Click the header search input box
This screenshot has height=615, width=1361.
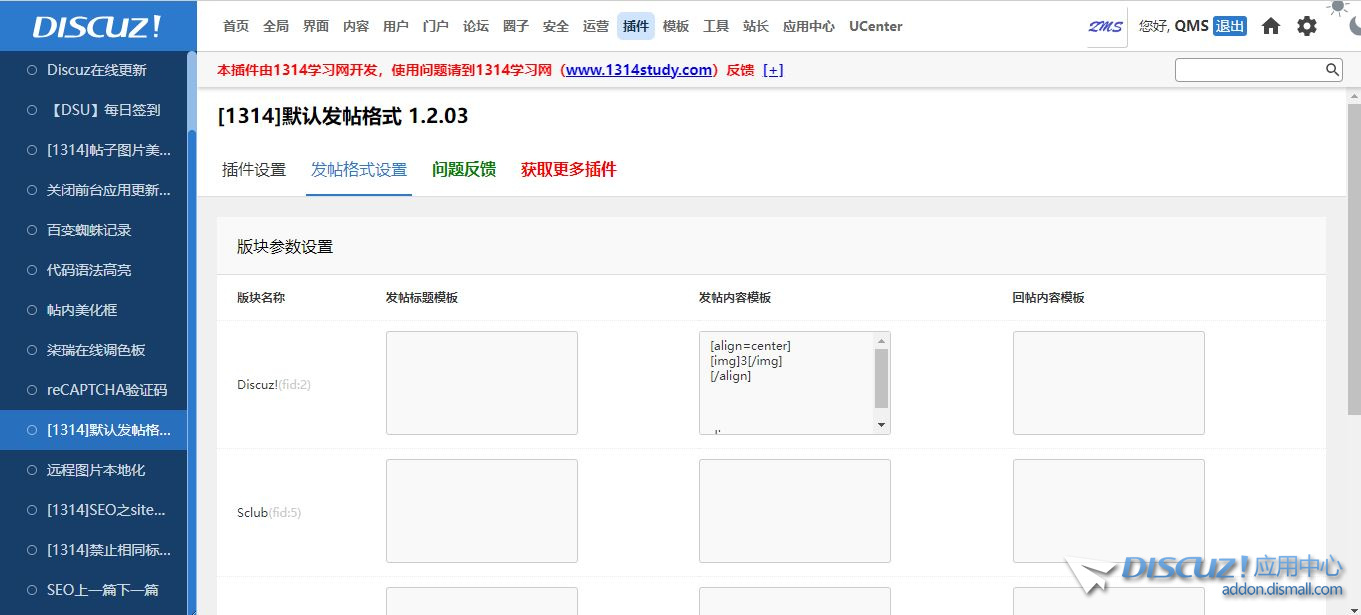(1250, 70)
